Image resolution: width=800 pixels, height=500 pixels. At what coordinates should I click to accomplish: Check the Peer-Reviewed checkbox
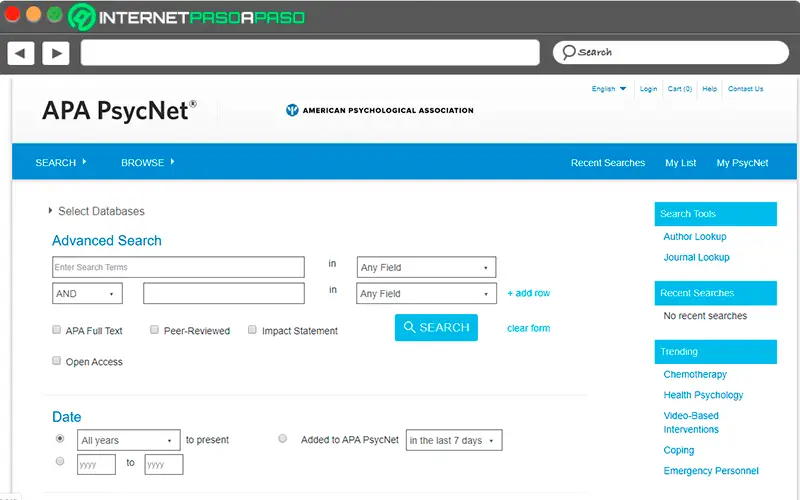(x=154, y=330)
